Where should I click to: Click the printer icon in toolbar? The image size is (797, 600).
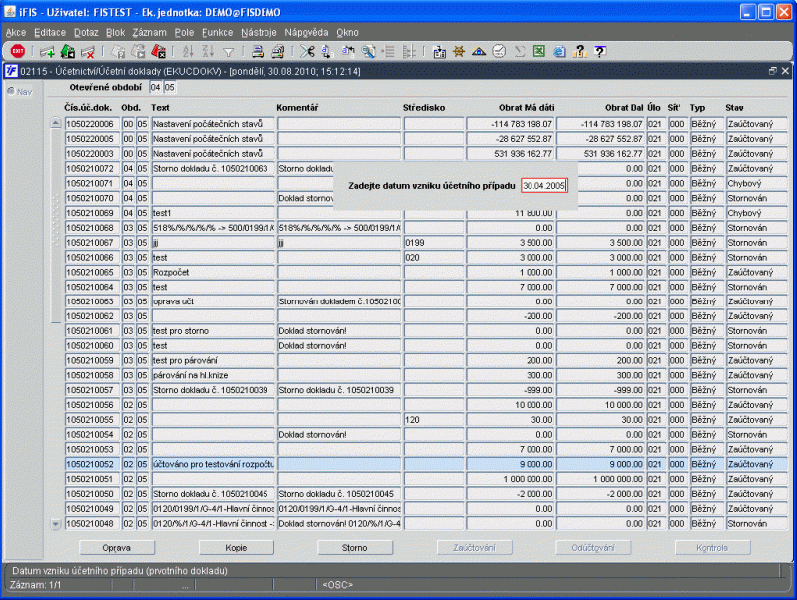click(x=258, y=51)
